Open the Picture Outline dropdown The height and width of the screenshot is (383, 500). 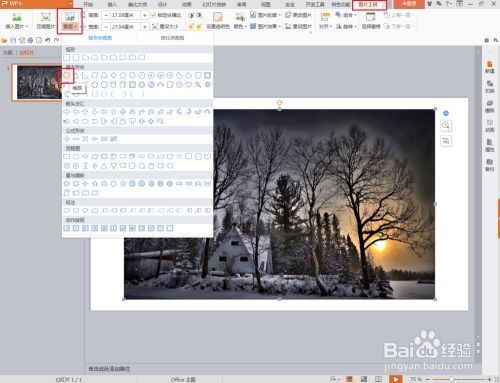point(265,15)
